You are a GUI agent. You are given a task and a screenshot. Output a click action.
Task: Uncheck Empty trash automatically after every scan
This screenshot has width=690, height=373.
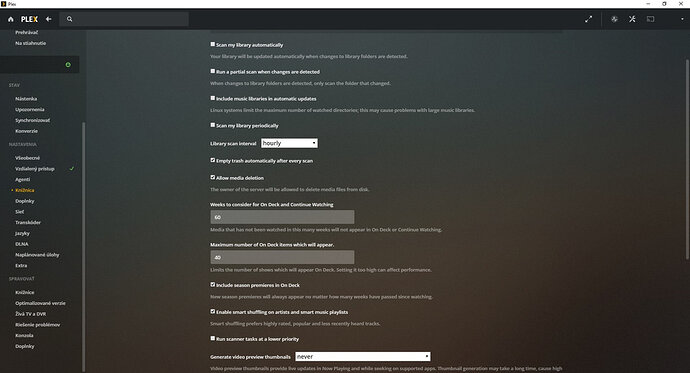click(213, 160)
